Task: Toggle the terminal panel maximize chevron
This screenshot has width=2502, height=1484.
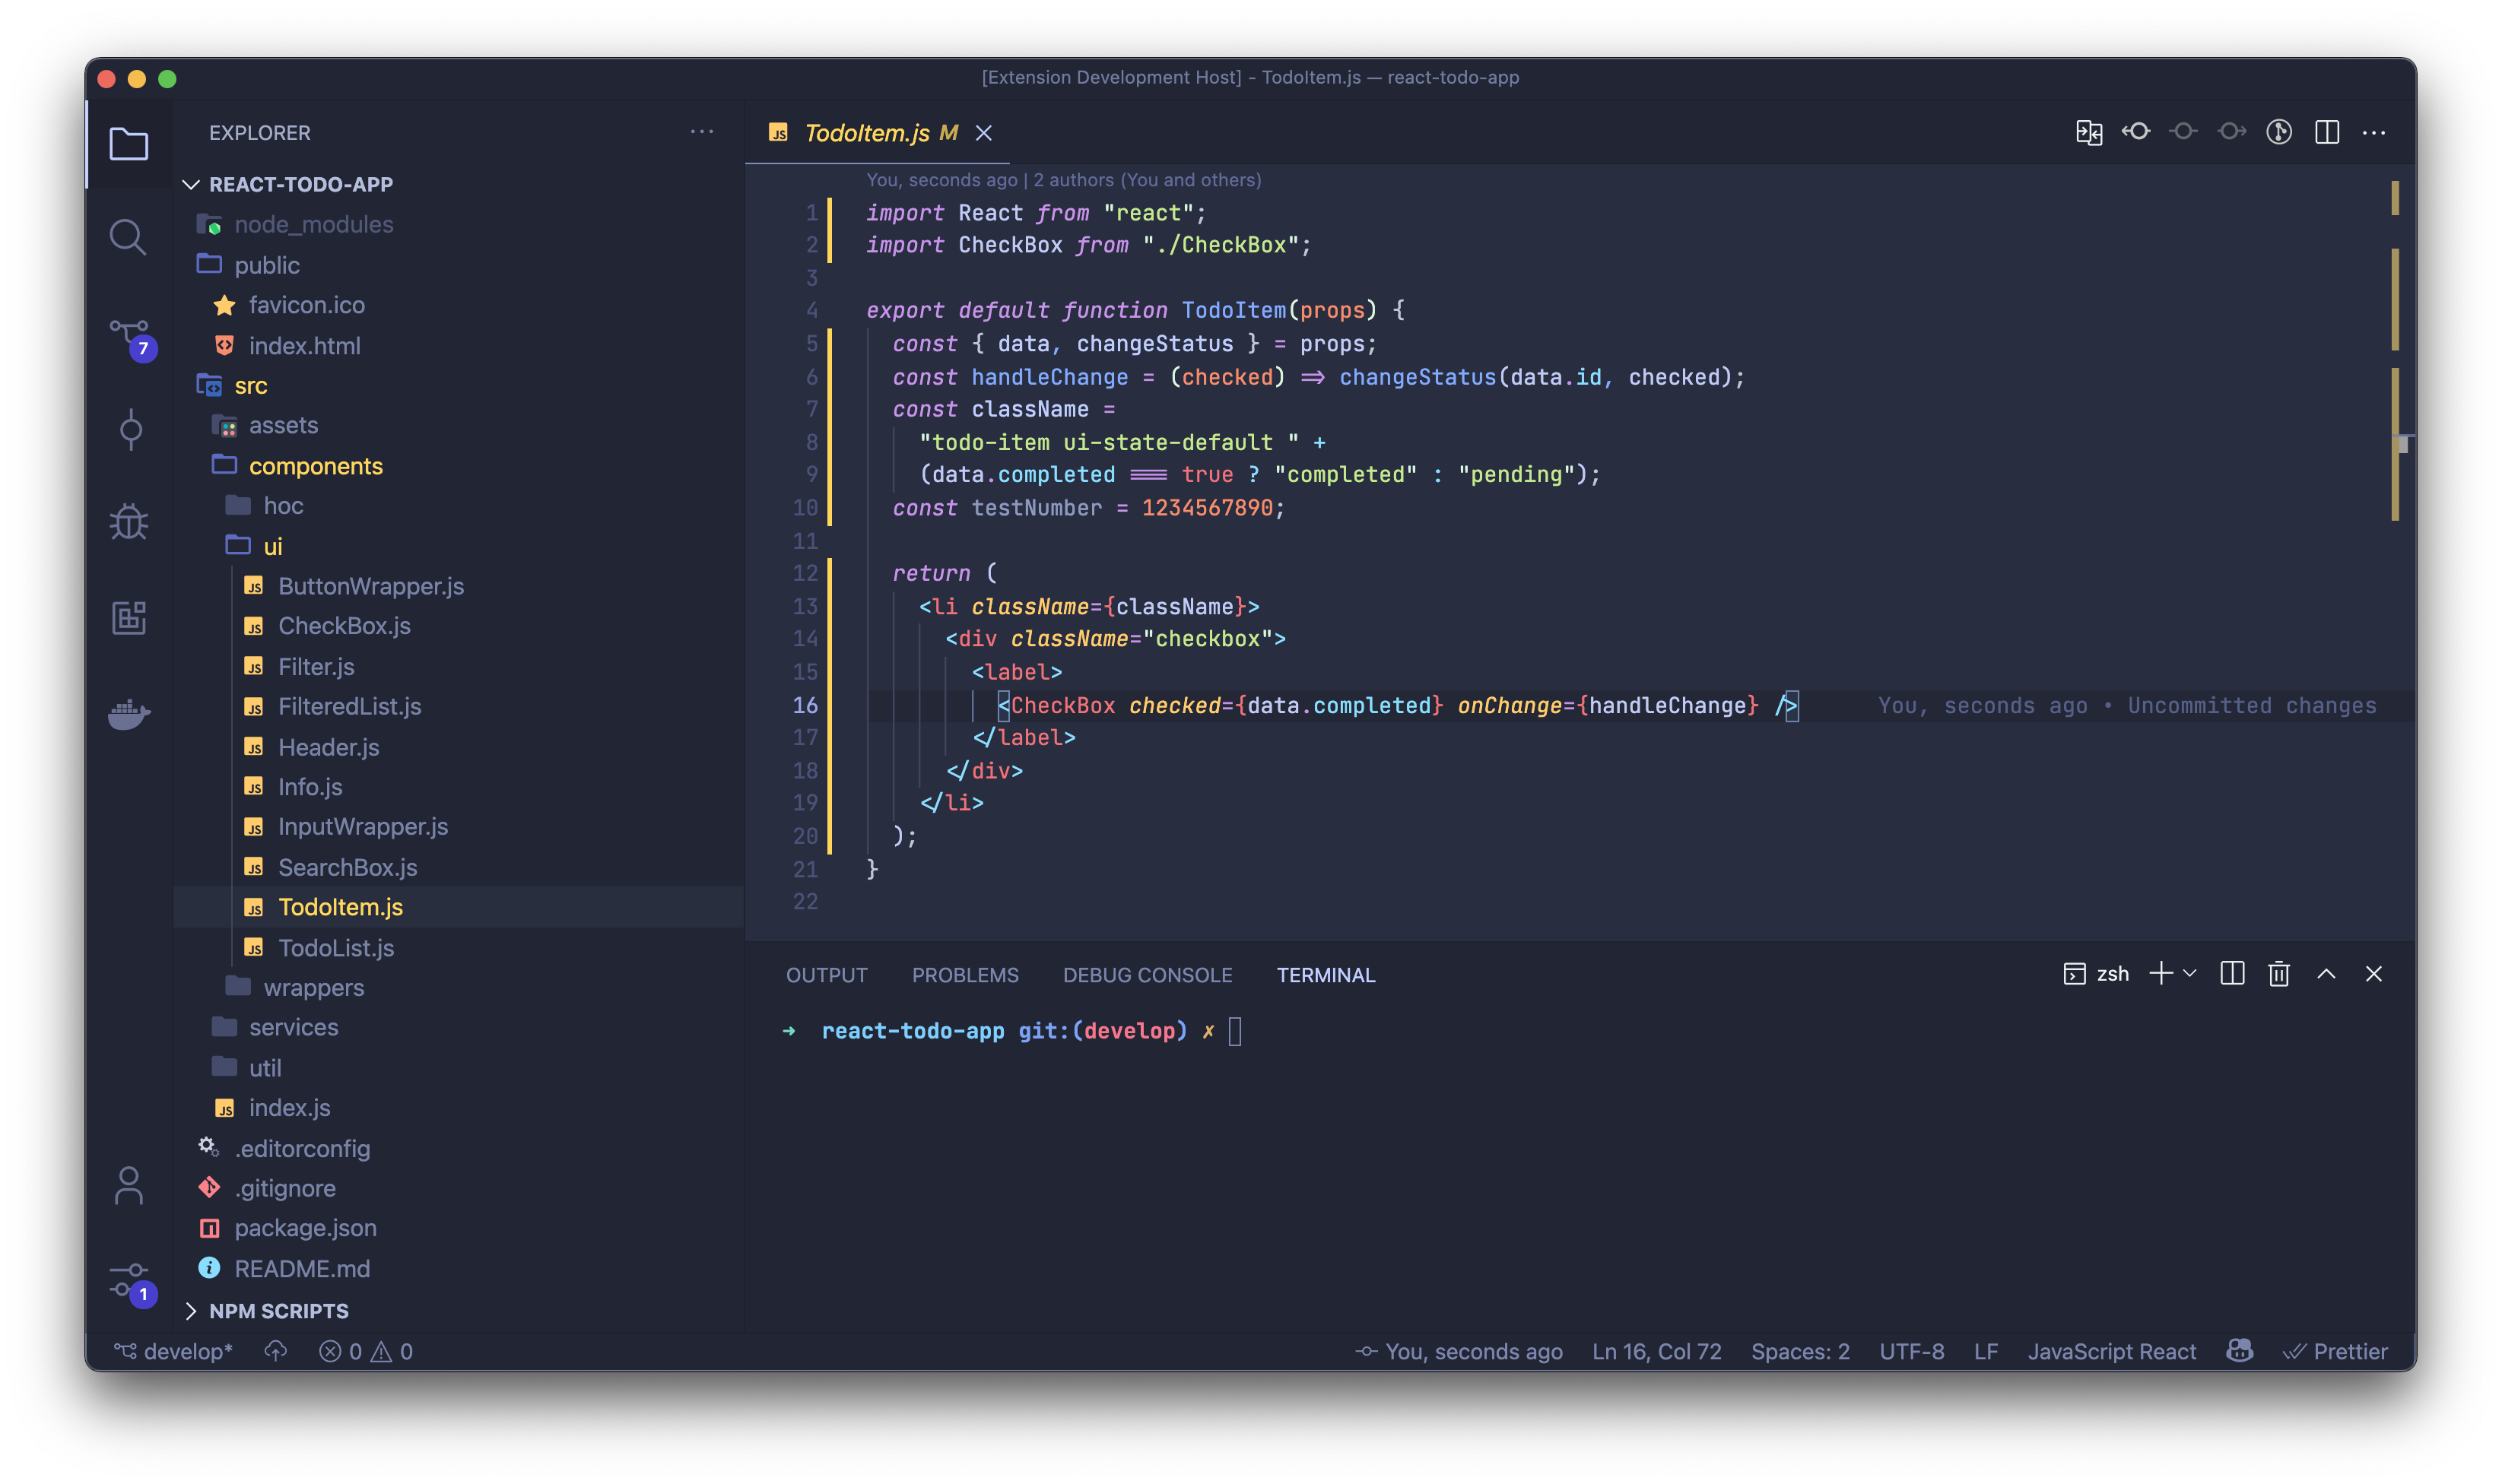Action: (x=2326, y=974)
